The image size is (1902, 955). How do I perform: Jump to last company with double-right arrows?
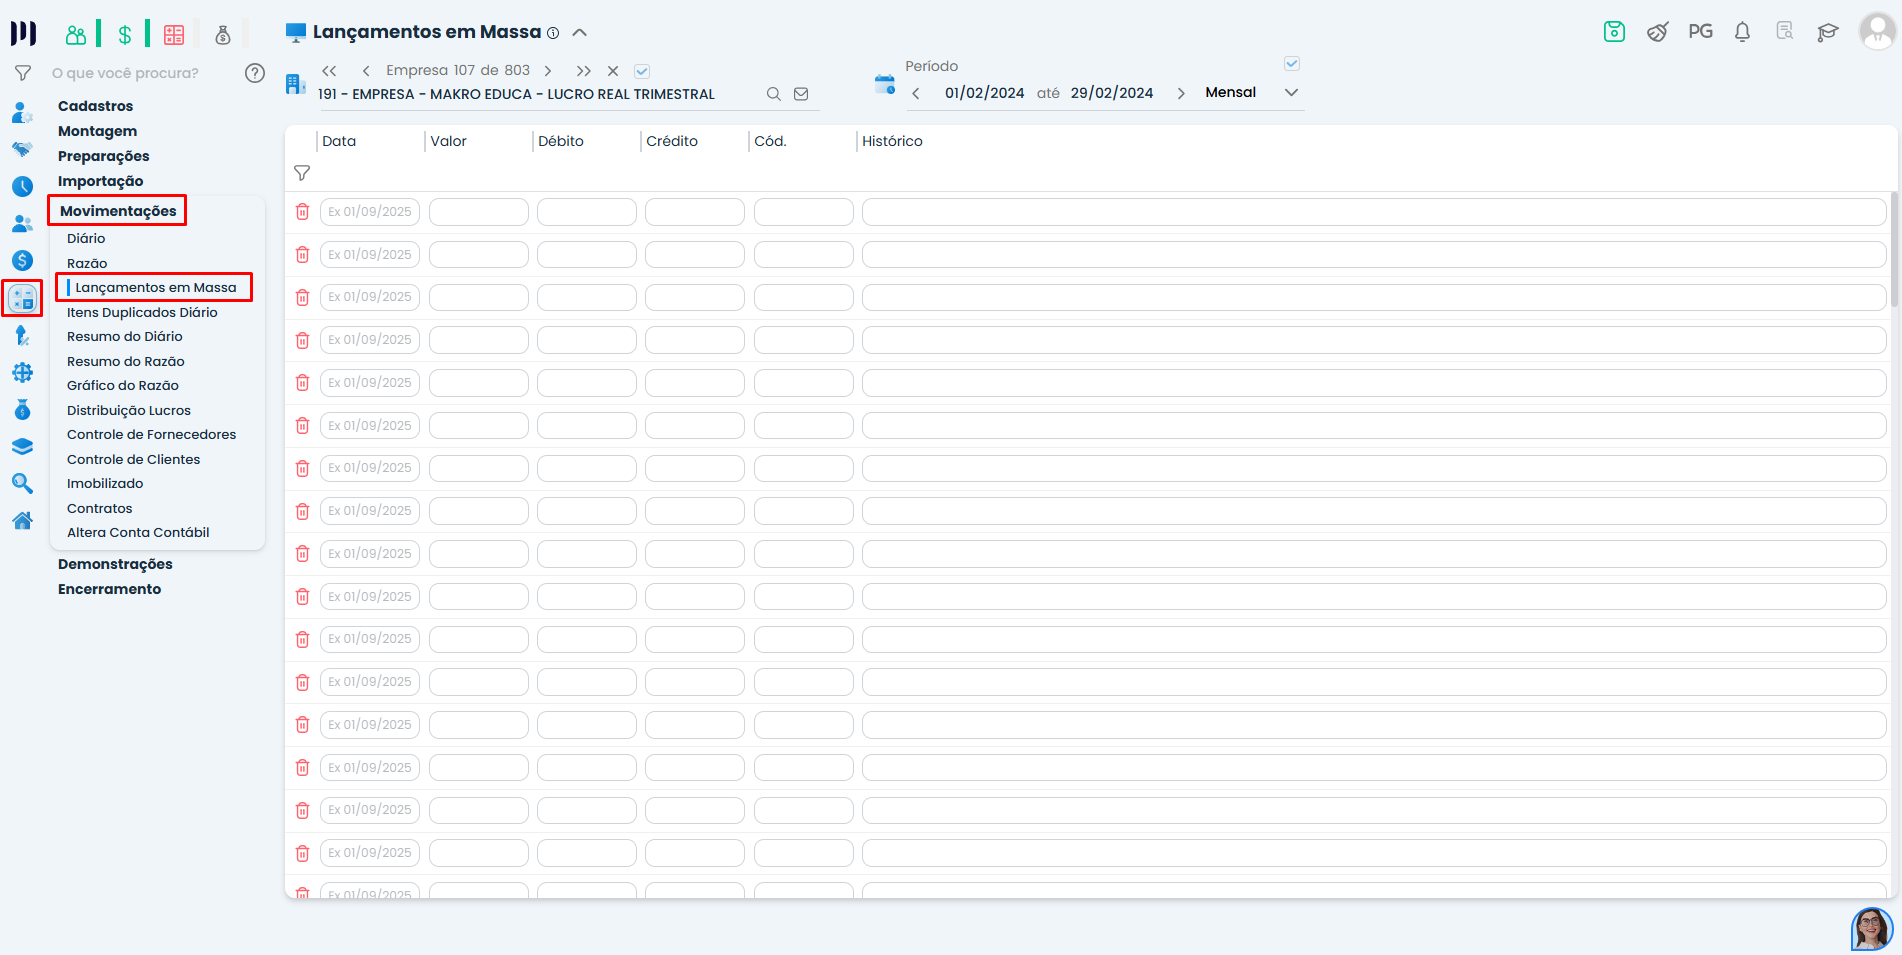[x=584, y=71]
